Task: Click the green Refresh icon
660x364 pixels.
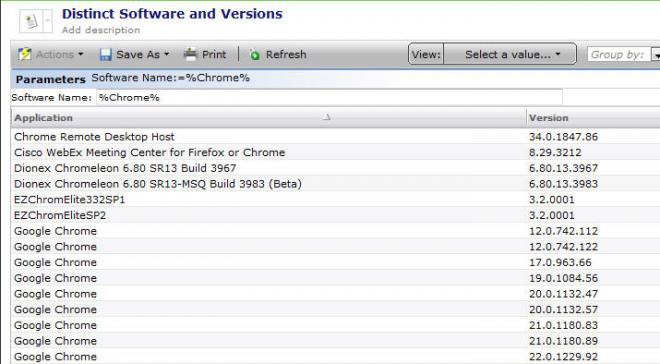Action: pos(254,54)
